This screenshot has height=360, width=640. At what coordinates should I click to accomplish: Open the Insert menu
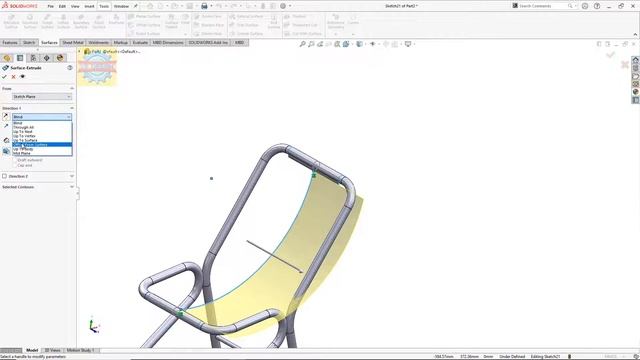(x=89, y=6)
